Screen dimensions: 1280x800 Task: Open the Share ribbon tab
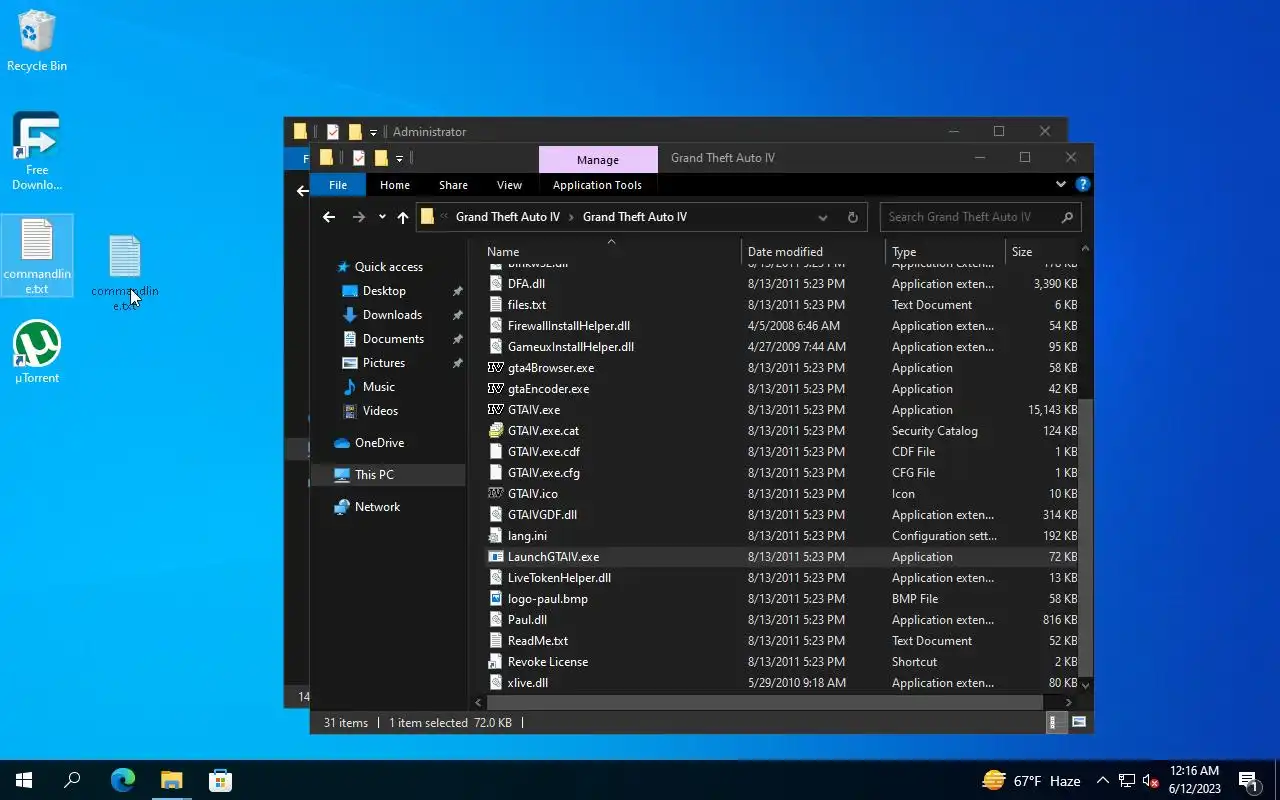[x=453, y=185]
